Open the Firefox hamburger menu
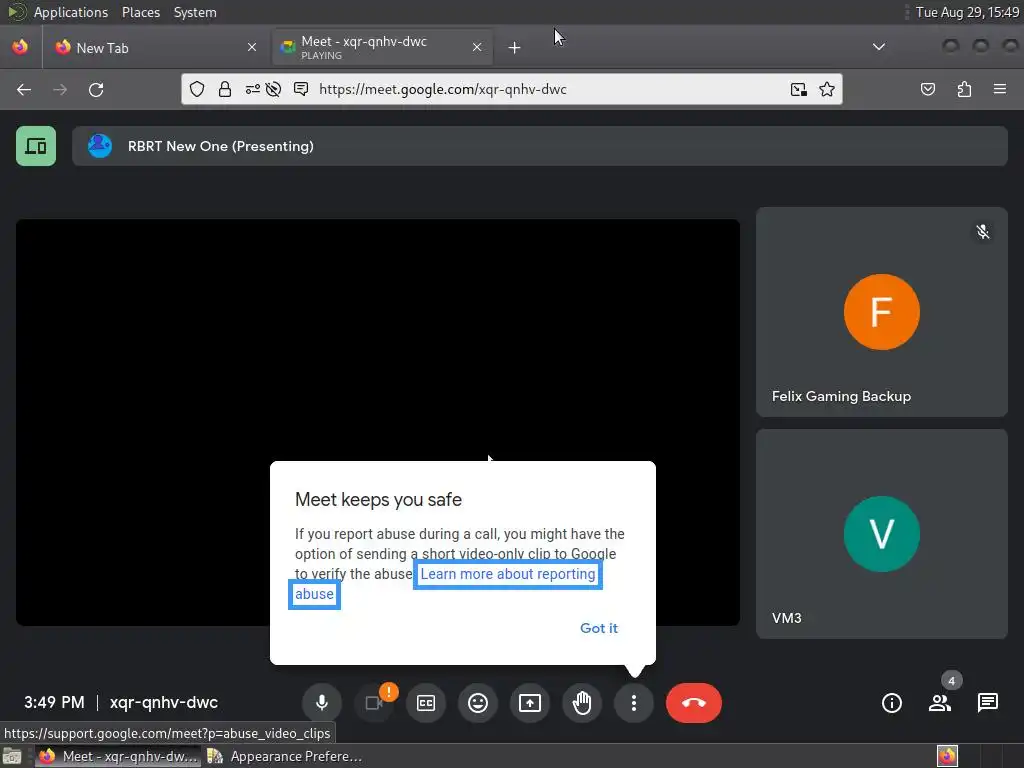Screen dimensions: 1024x768 (x=999, y=89)
